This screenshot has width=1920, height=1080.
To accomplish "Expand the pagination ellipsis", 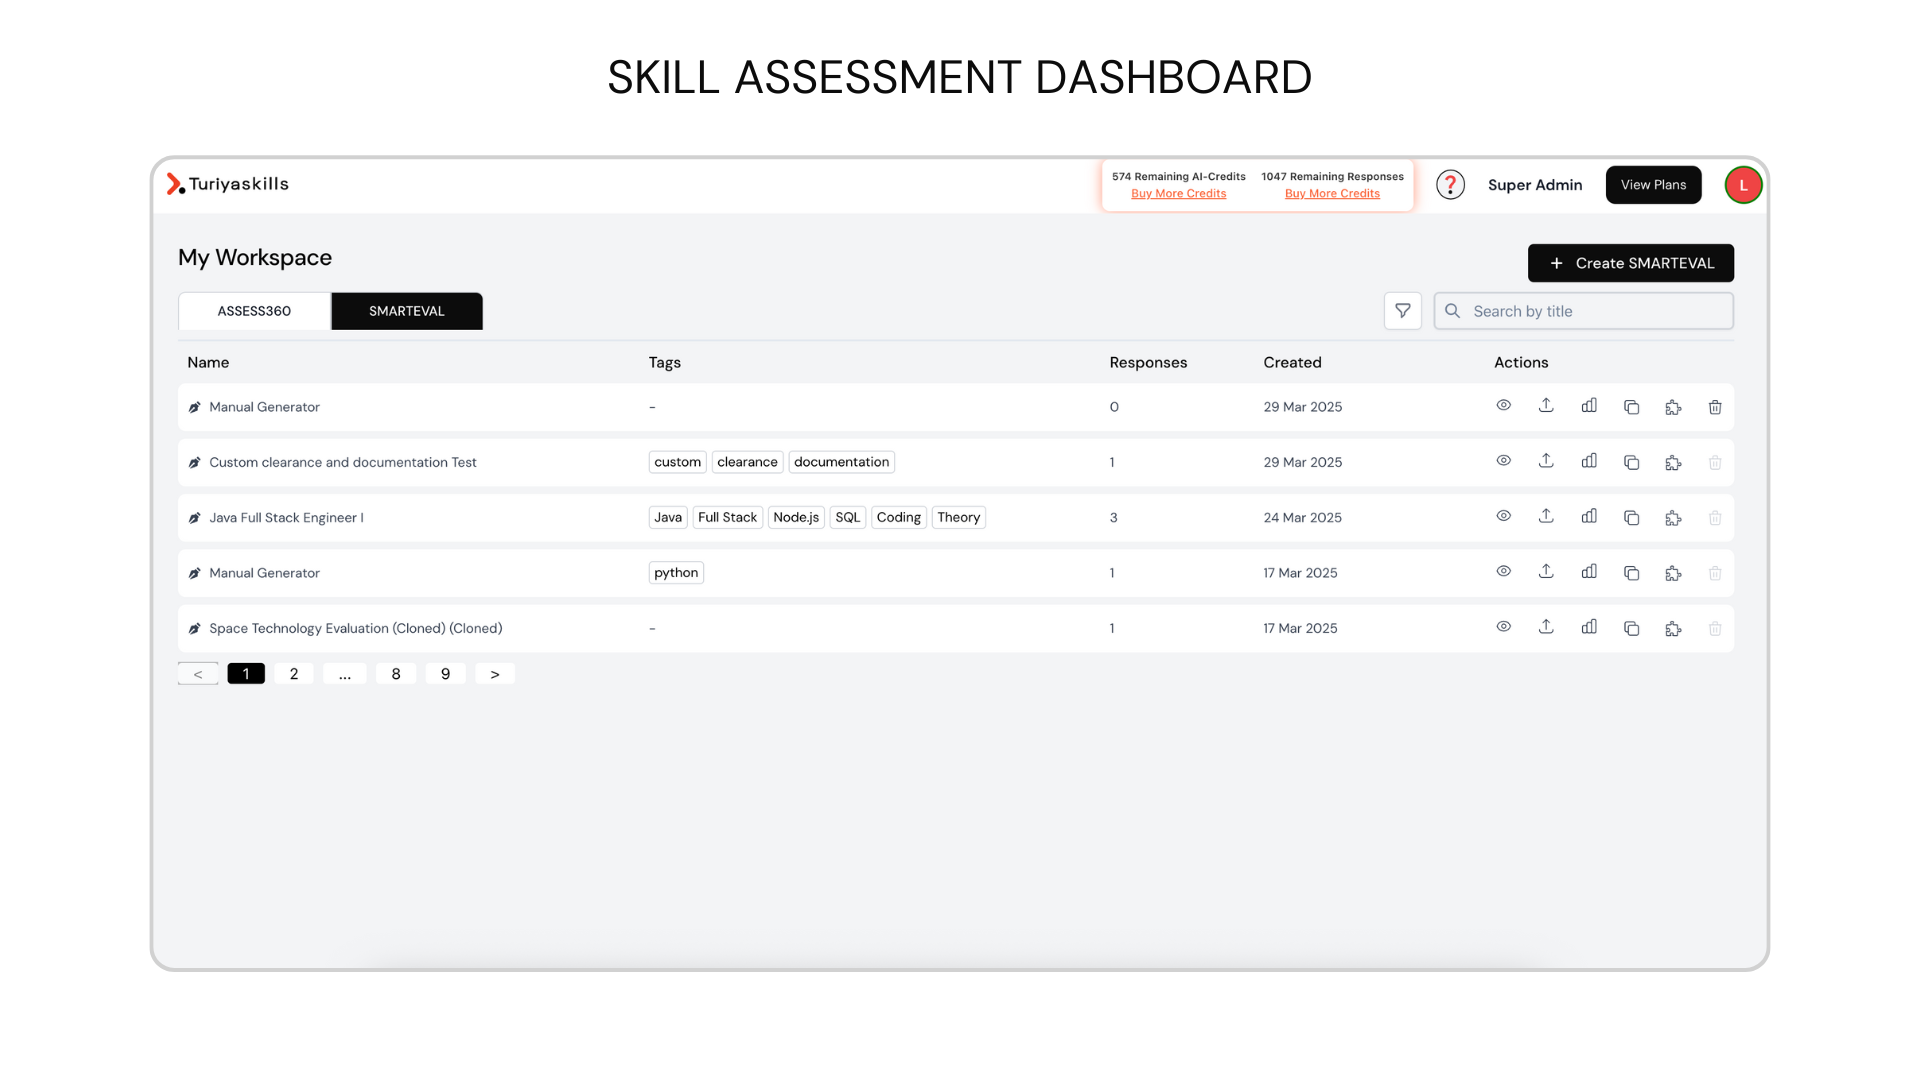I will tap(345, 674).
